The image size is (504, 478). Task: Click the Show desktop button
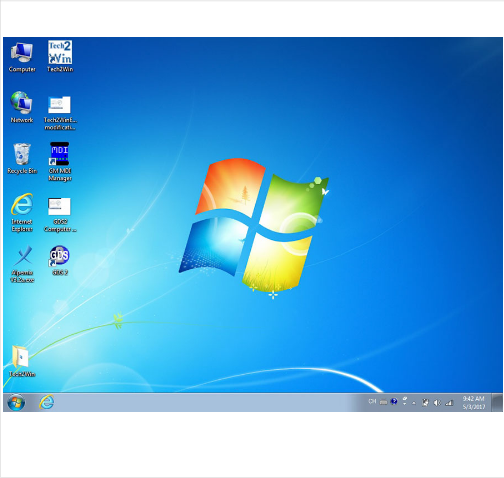click(x=497, y=403)
